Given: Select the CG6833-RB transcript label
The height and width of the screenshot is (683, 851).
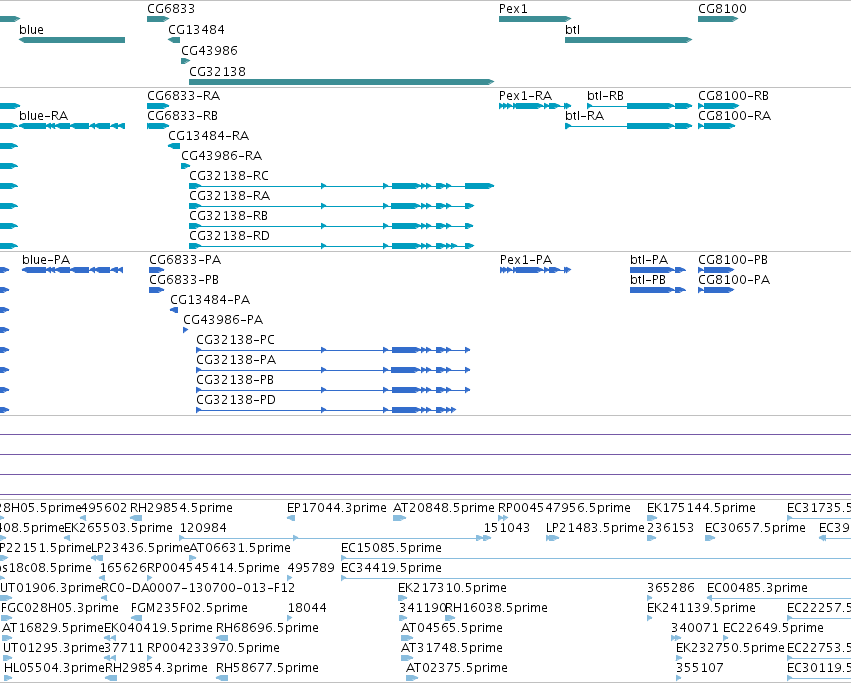Looking at the screenshot, I should (x=182, y=116).
